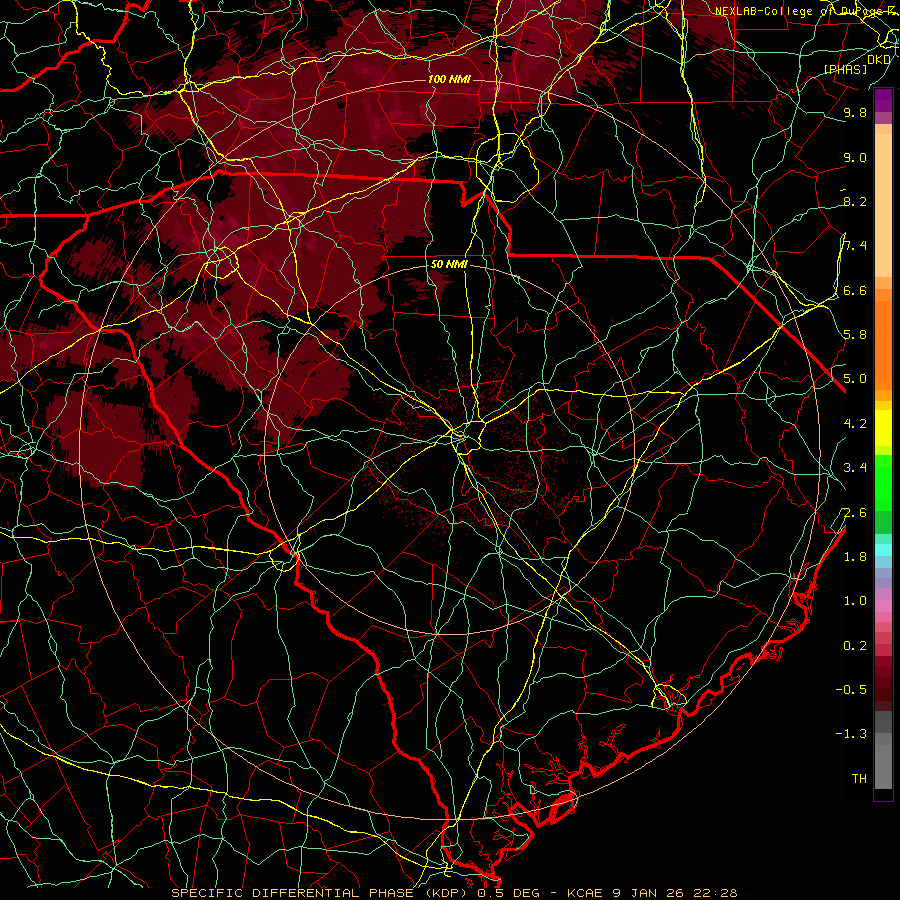Click the 1.8 legend value
900x900 pixels.
click(x=855, y=557)
